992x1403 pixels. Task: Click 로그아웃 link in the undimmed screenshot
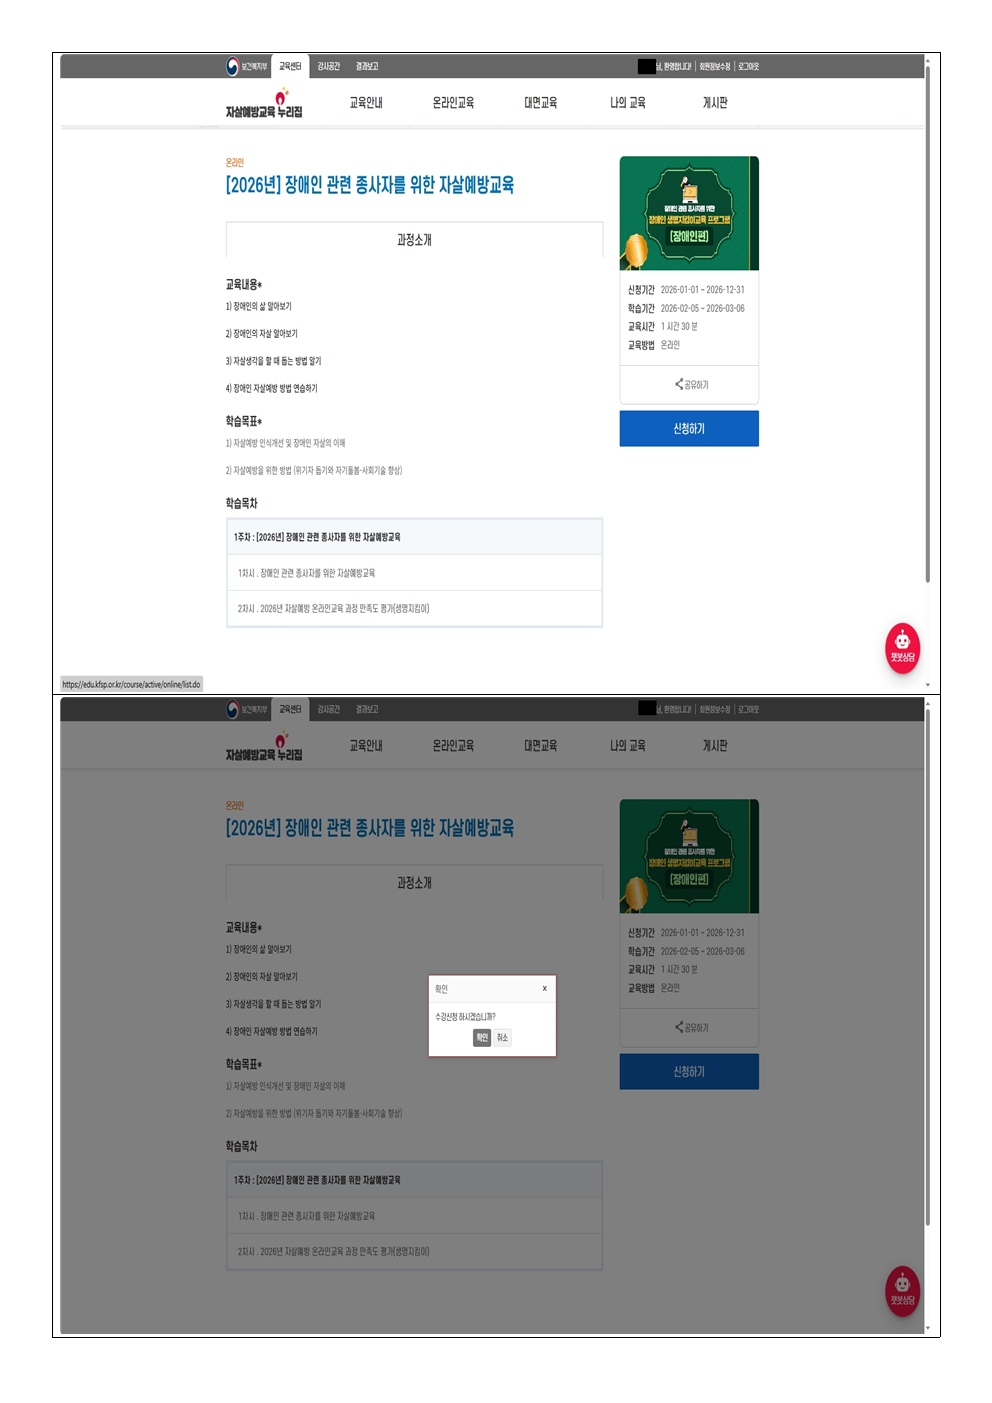click(749, 66)
